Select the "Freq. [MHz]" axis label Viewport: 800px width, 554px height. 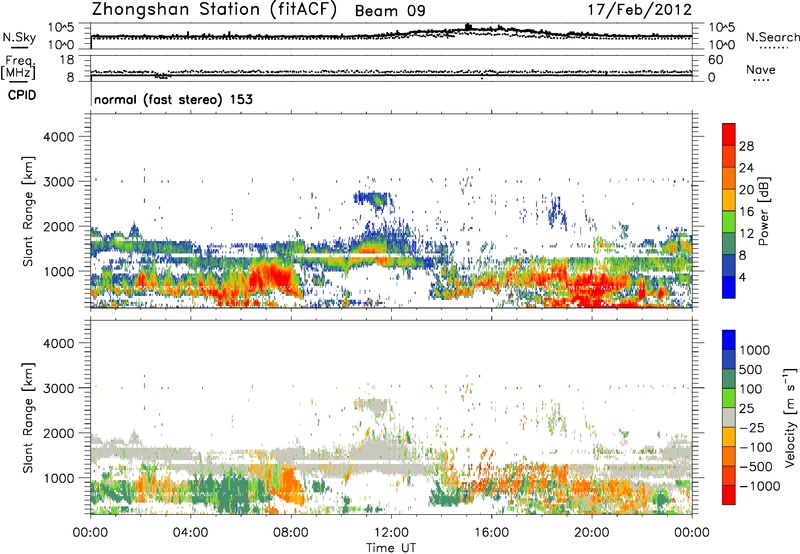(19, 68)
